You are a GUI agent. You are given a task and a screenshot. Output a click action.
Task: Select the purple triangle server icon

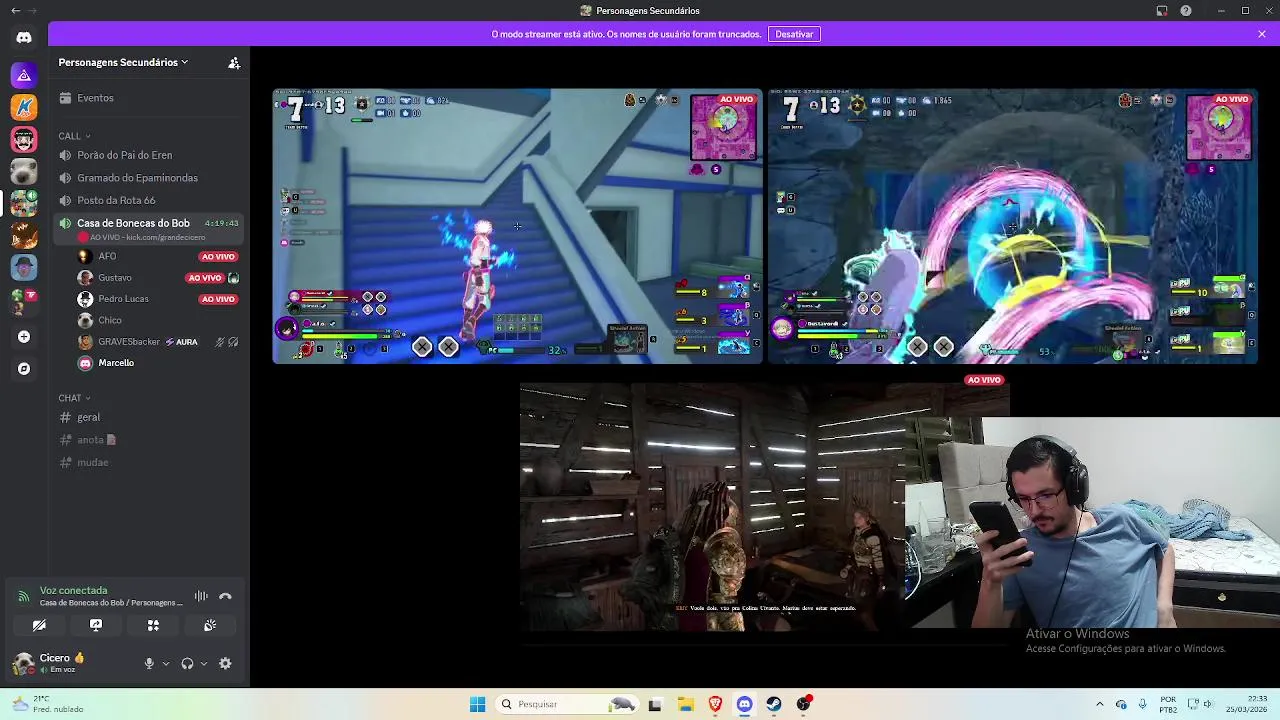click(x=24, y=75)
